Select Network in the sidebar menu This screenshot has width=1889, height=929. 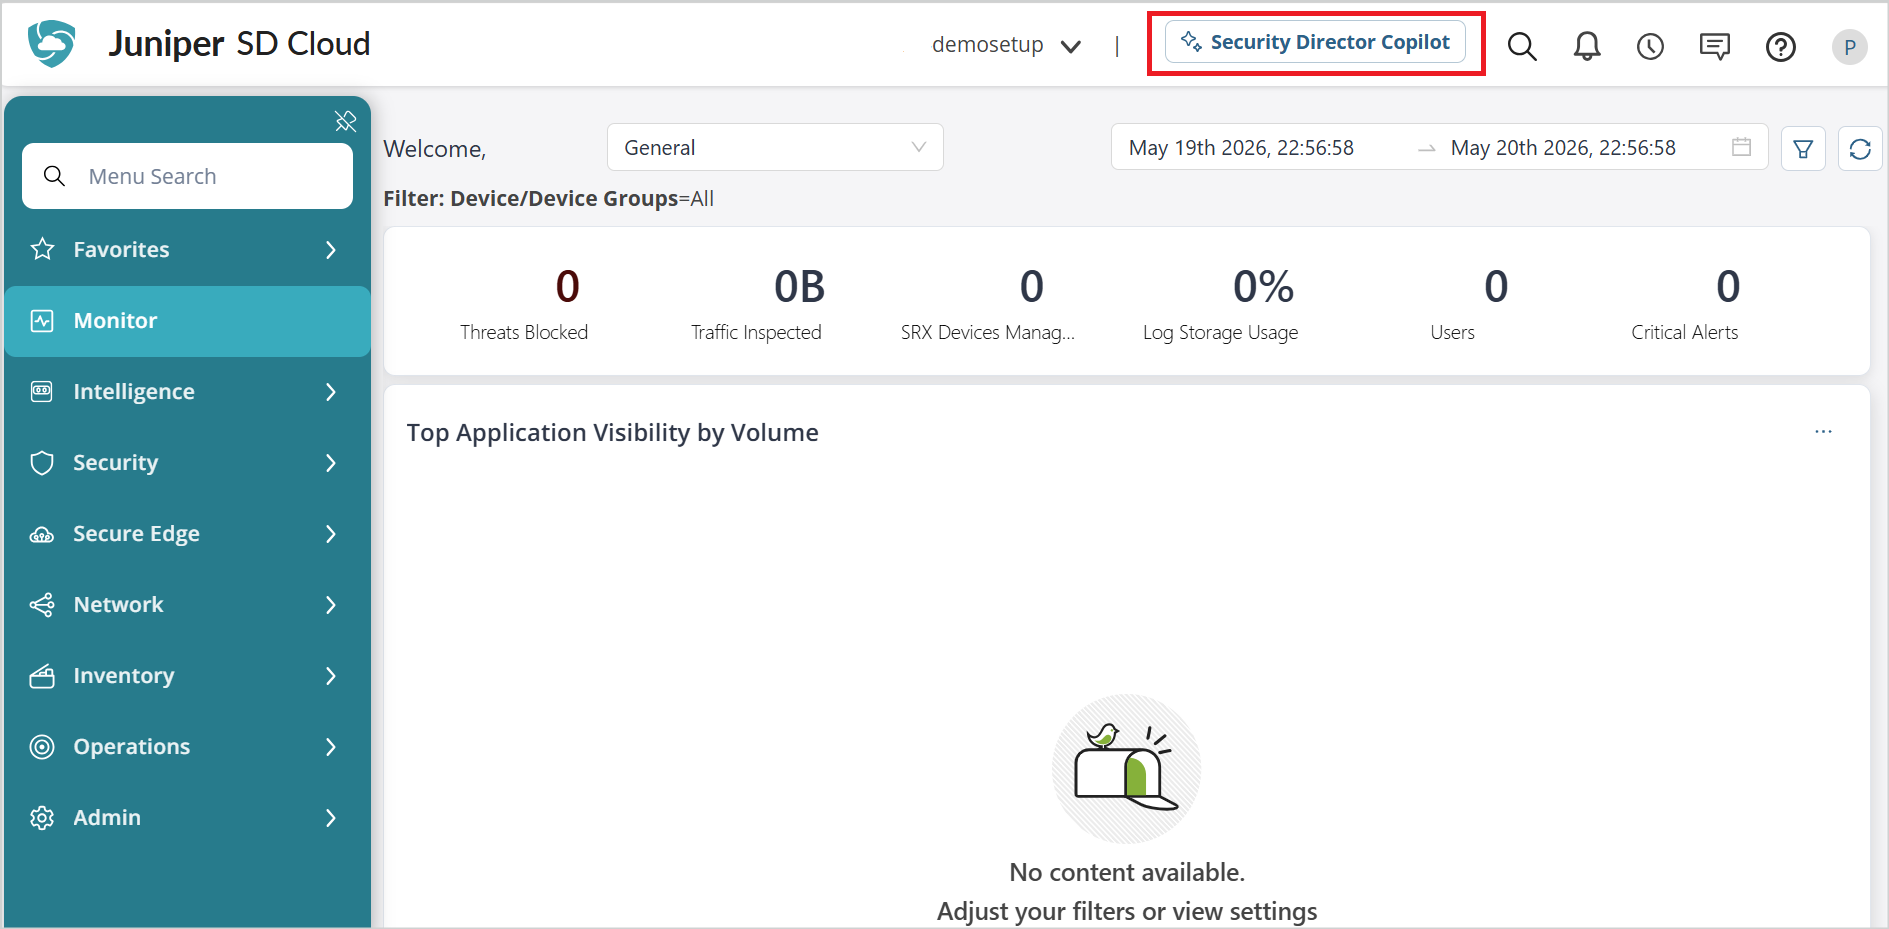[x=188, y=605]
